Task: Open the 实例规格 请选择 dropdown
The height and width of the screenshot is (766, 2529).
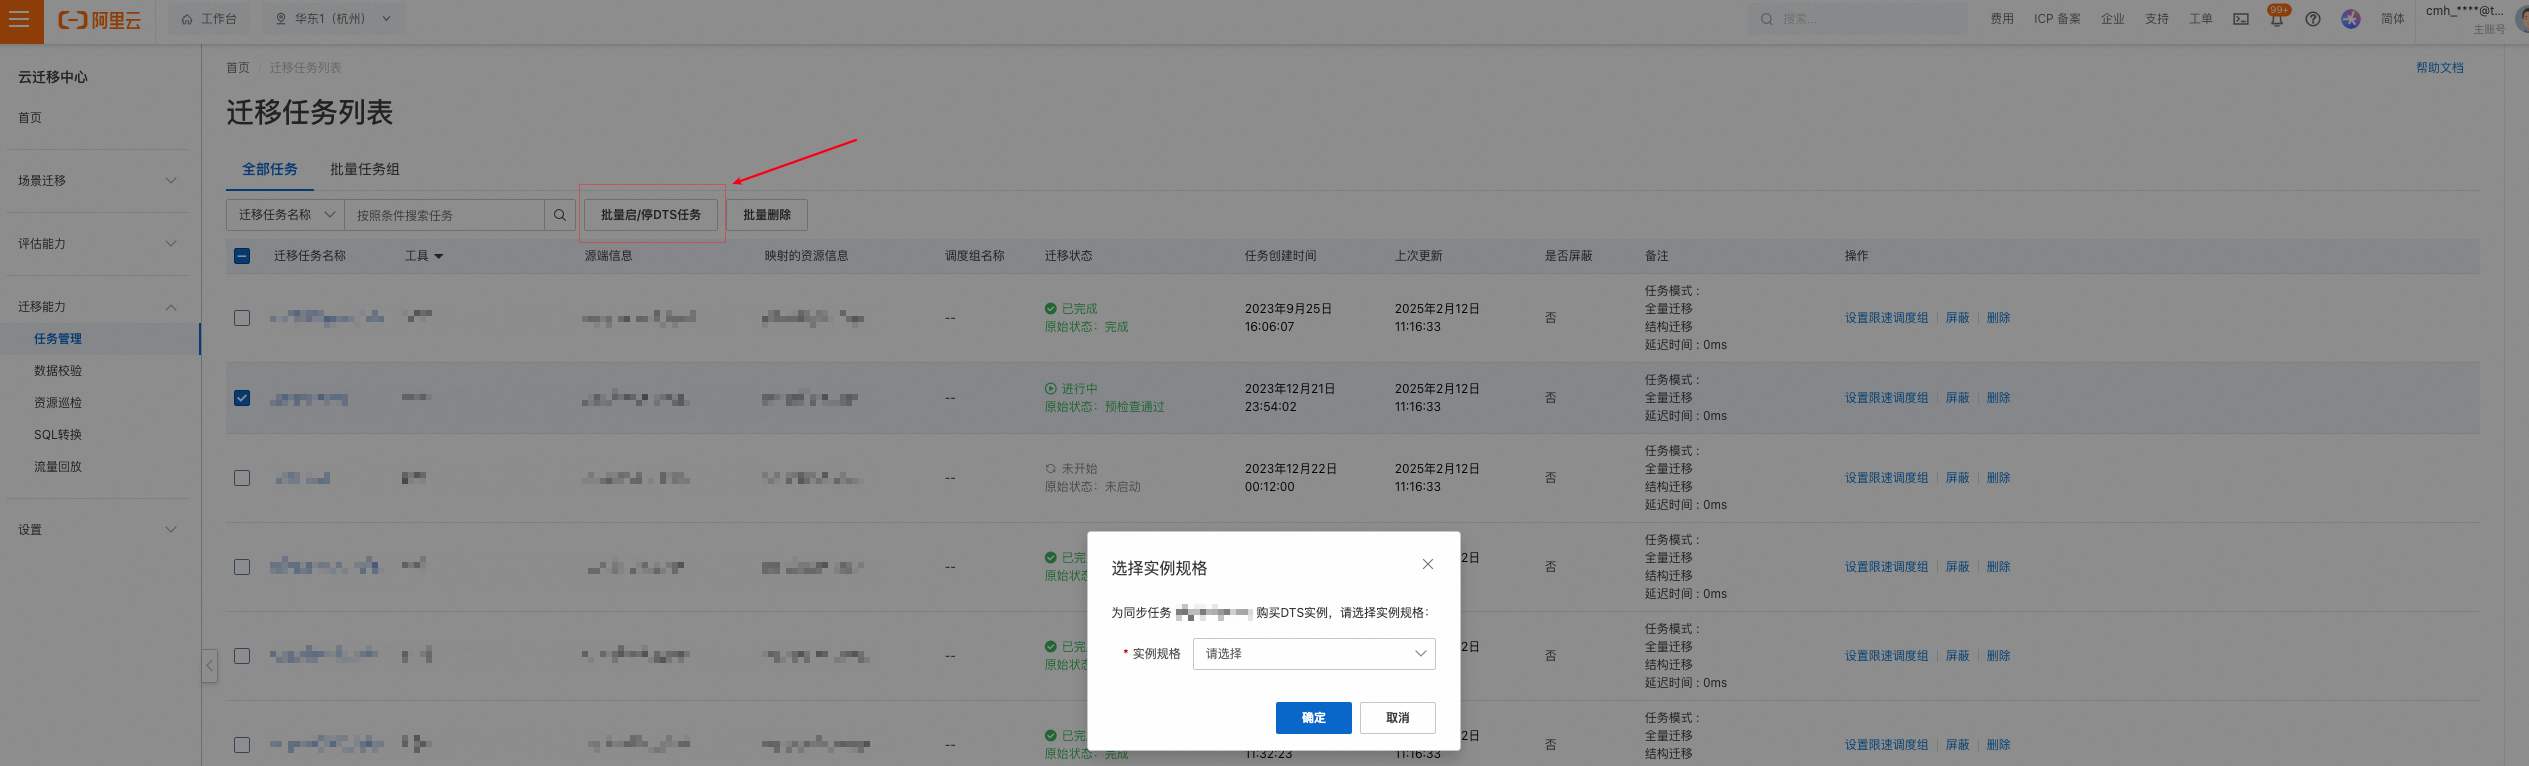Action: click(x=1314, y=654)
